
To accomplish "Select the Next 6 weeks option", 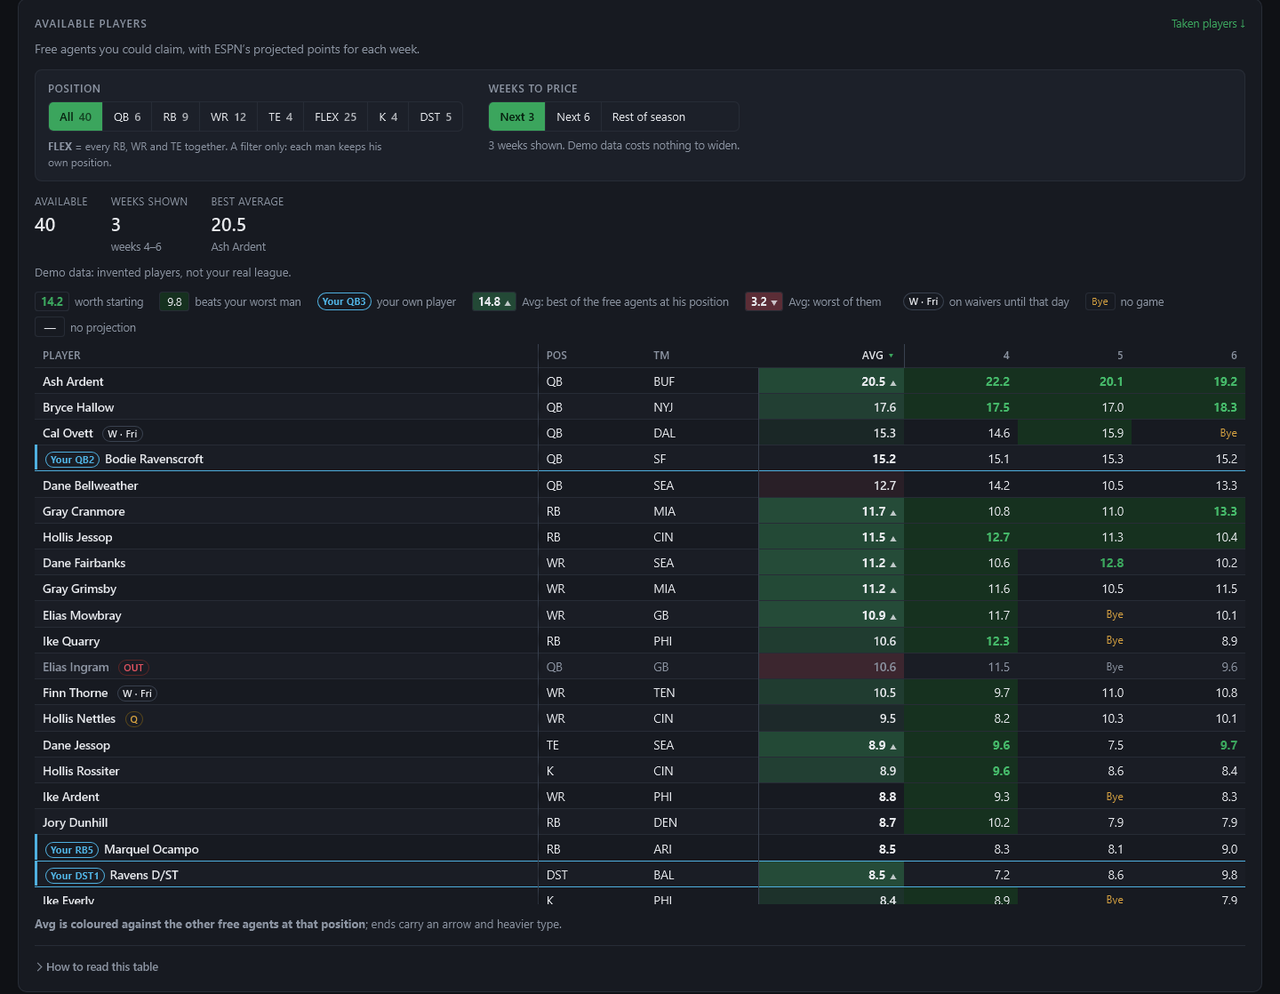I will pyautogui.click(x=573, y=117).
